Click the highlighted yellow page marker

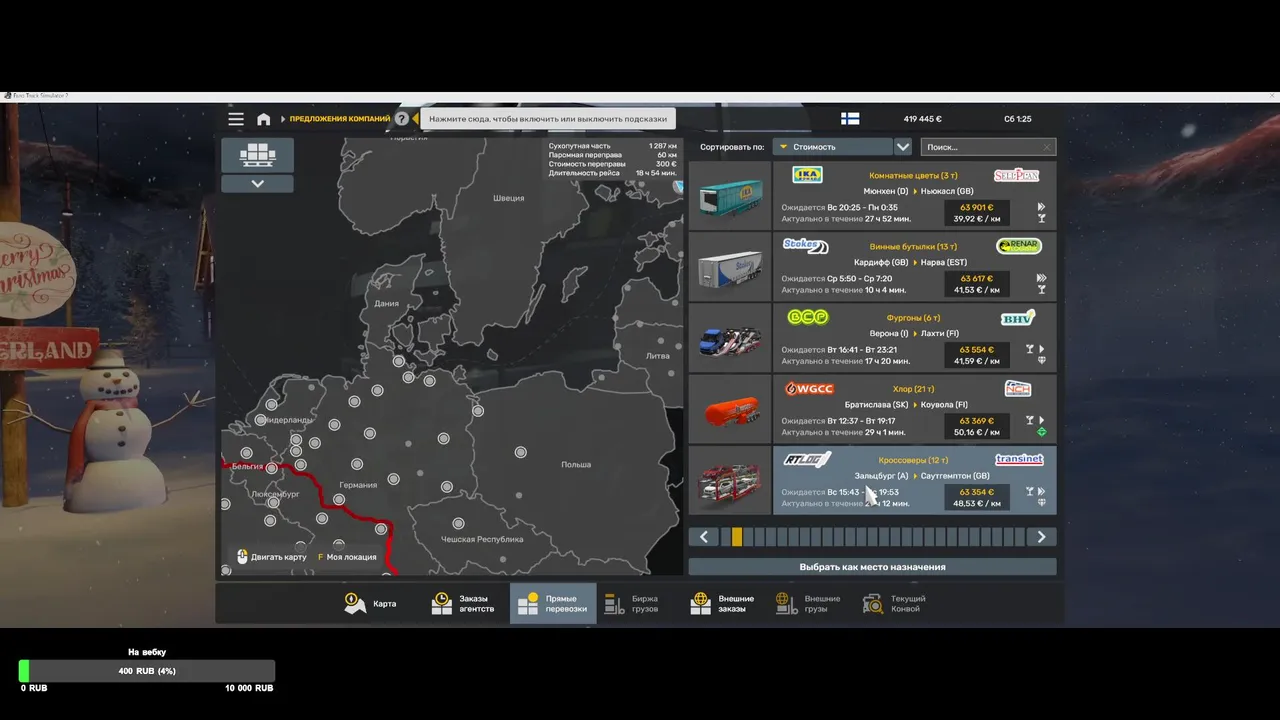click(x=737, y=537)
